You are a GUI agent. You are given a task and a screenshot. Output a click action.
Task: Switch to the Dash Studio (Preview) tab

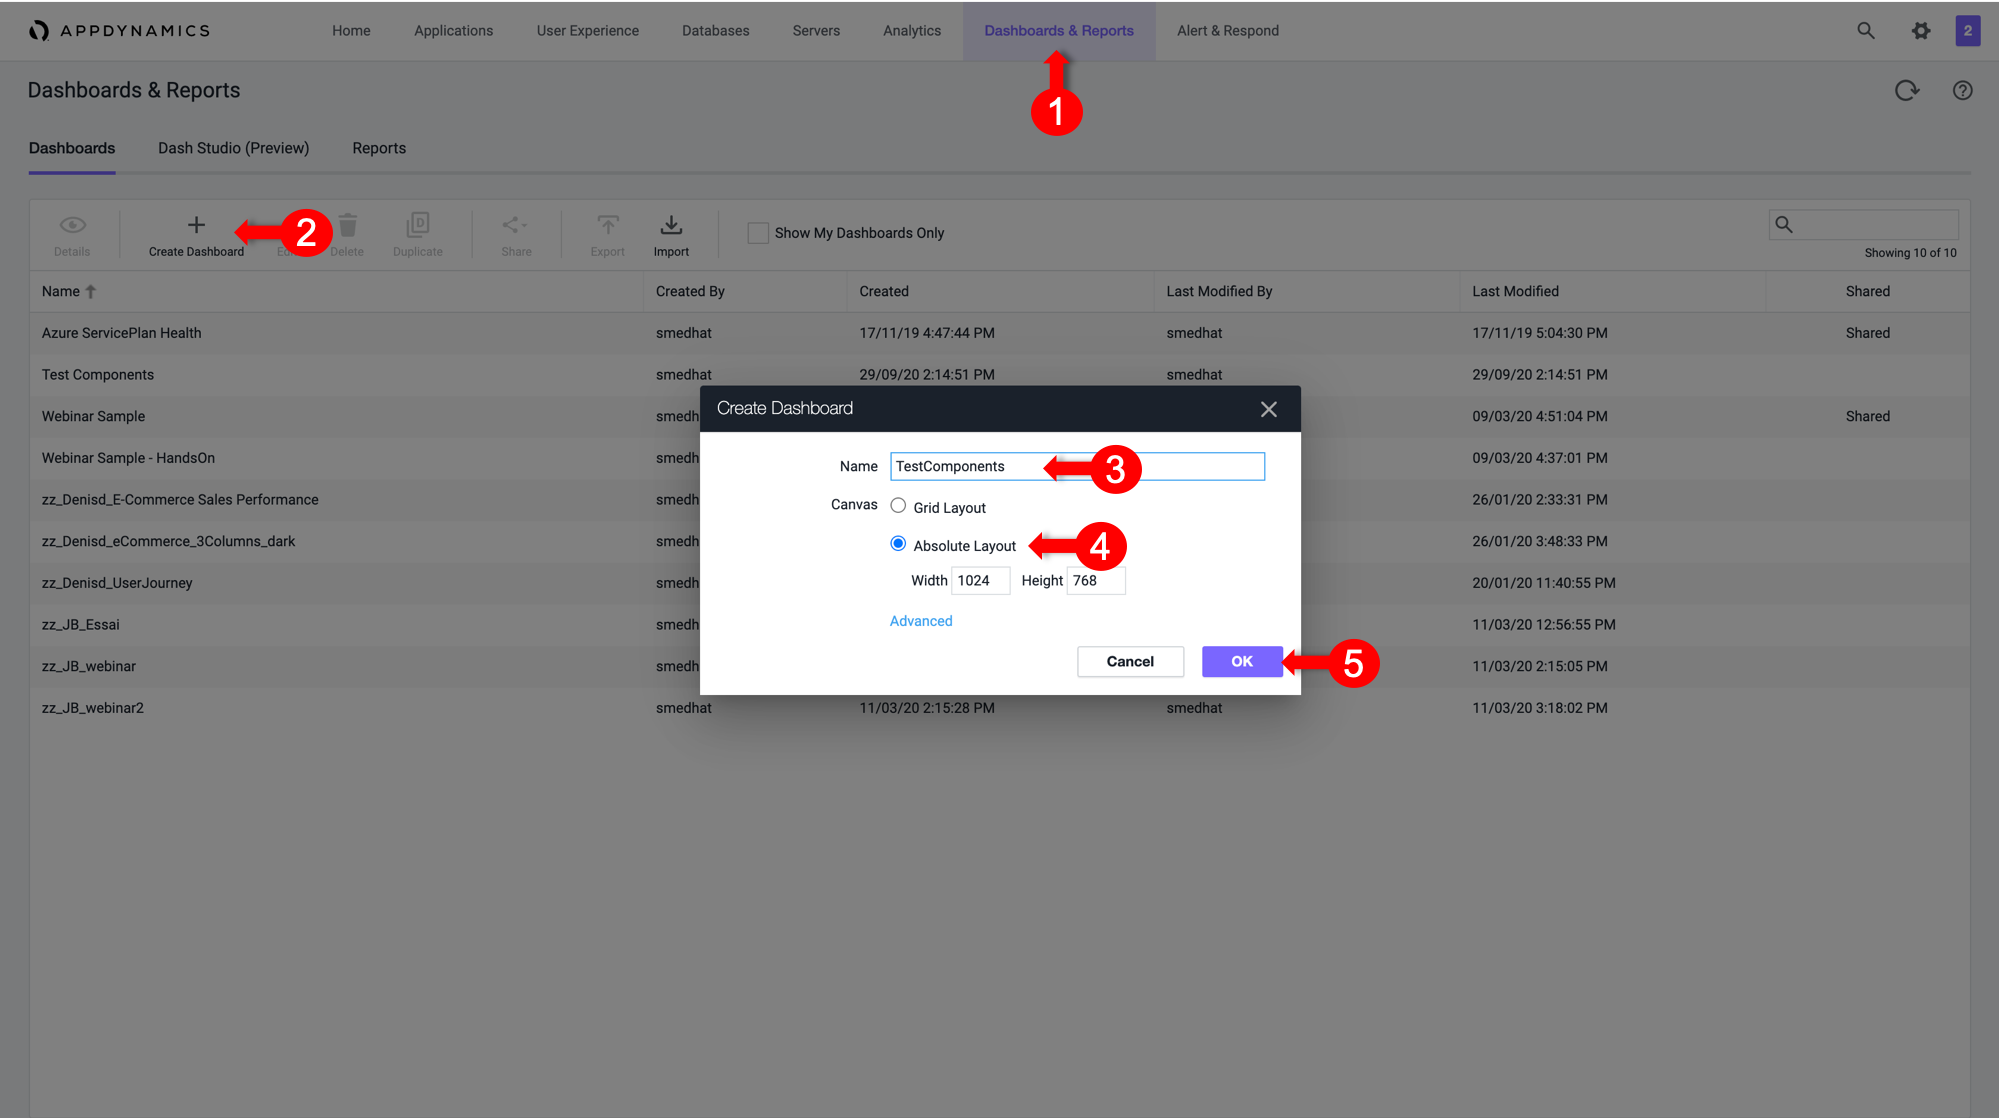233,148
